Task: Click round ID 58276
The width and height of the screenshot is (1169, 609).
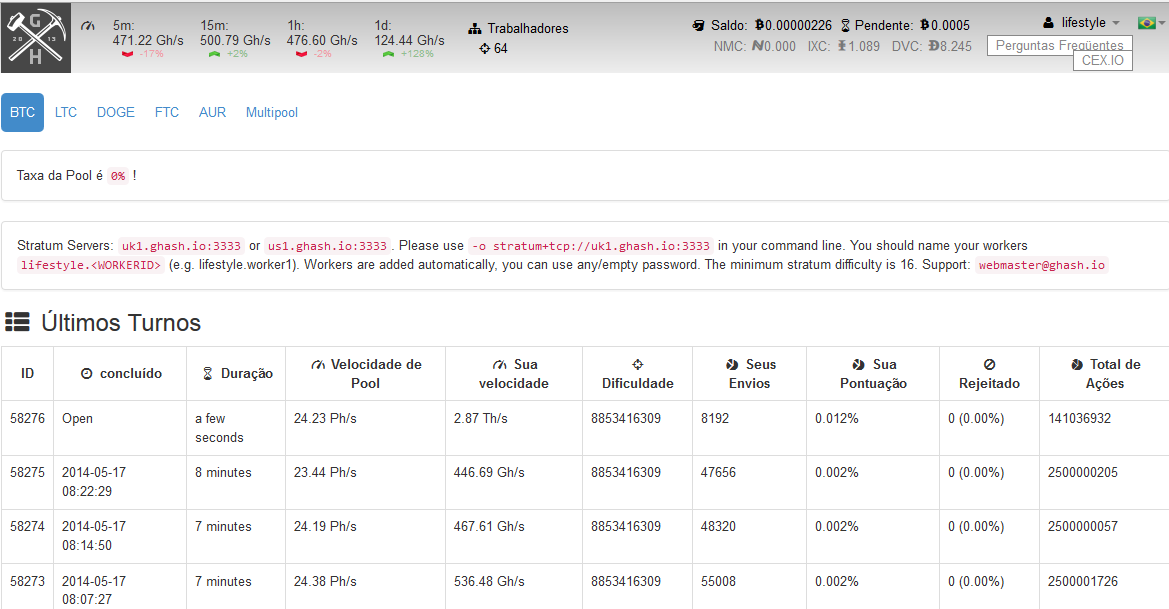Action: pos(28,419)
